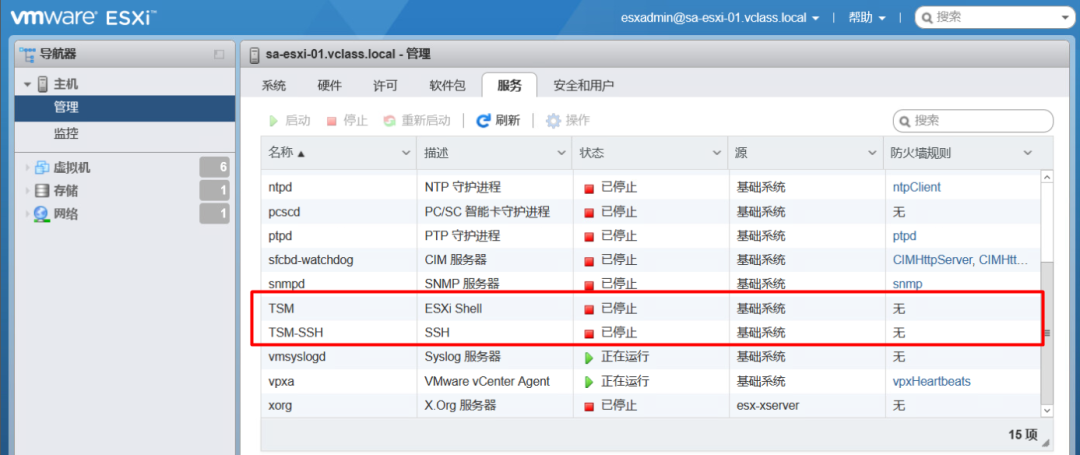This screenshot has width=1080, height=455.
Task: Switch to the Licensing (许可) tab
Action: tap(385, 86)
